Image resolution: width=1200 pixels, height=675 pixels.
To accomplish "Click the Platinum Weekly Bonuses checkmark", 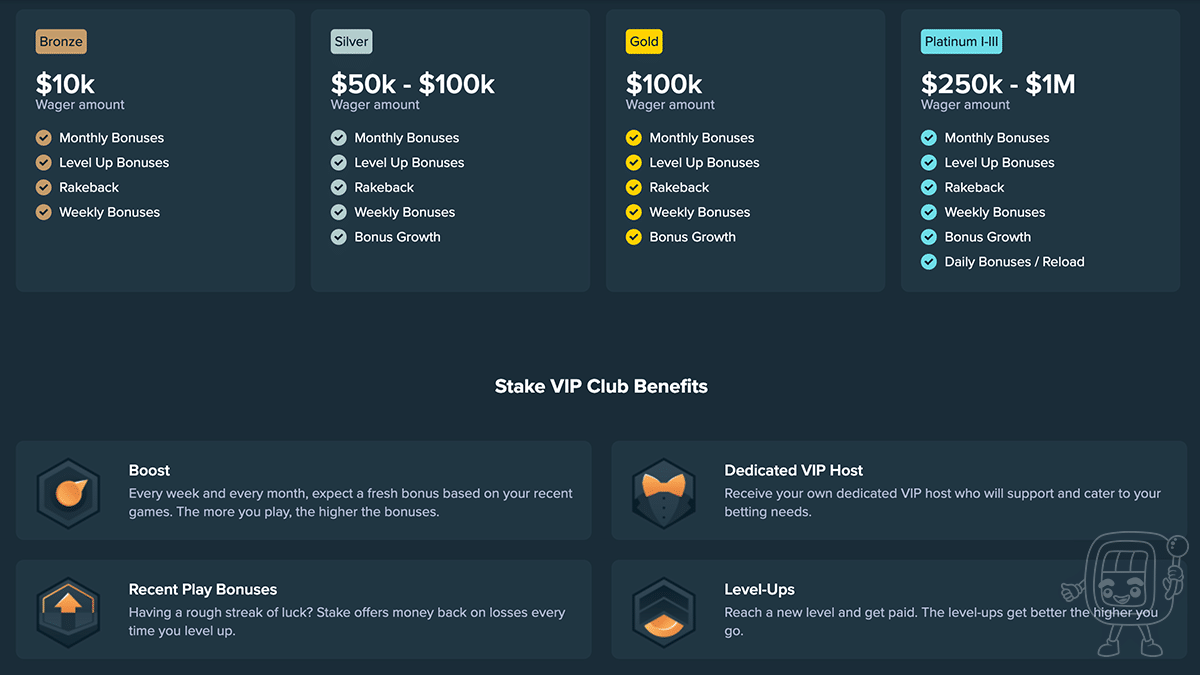I will (928, 212).
